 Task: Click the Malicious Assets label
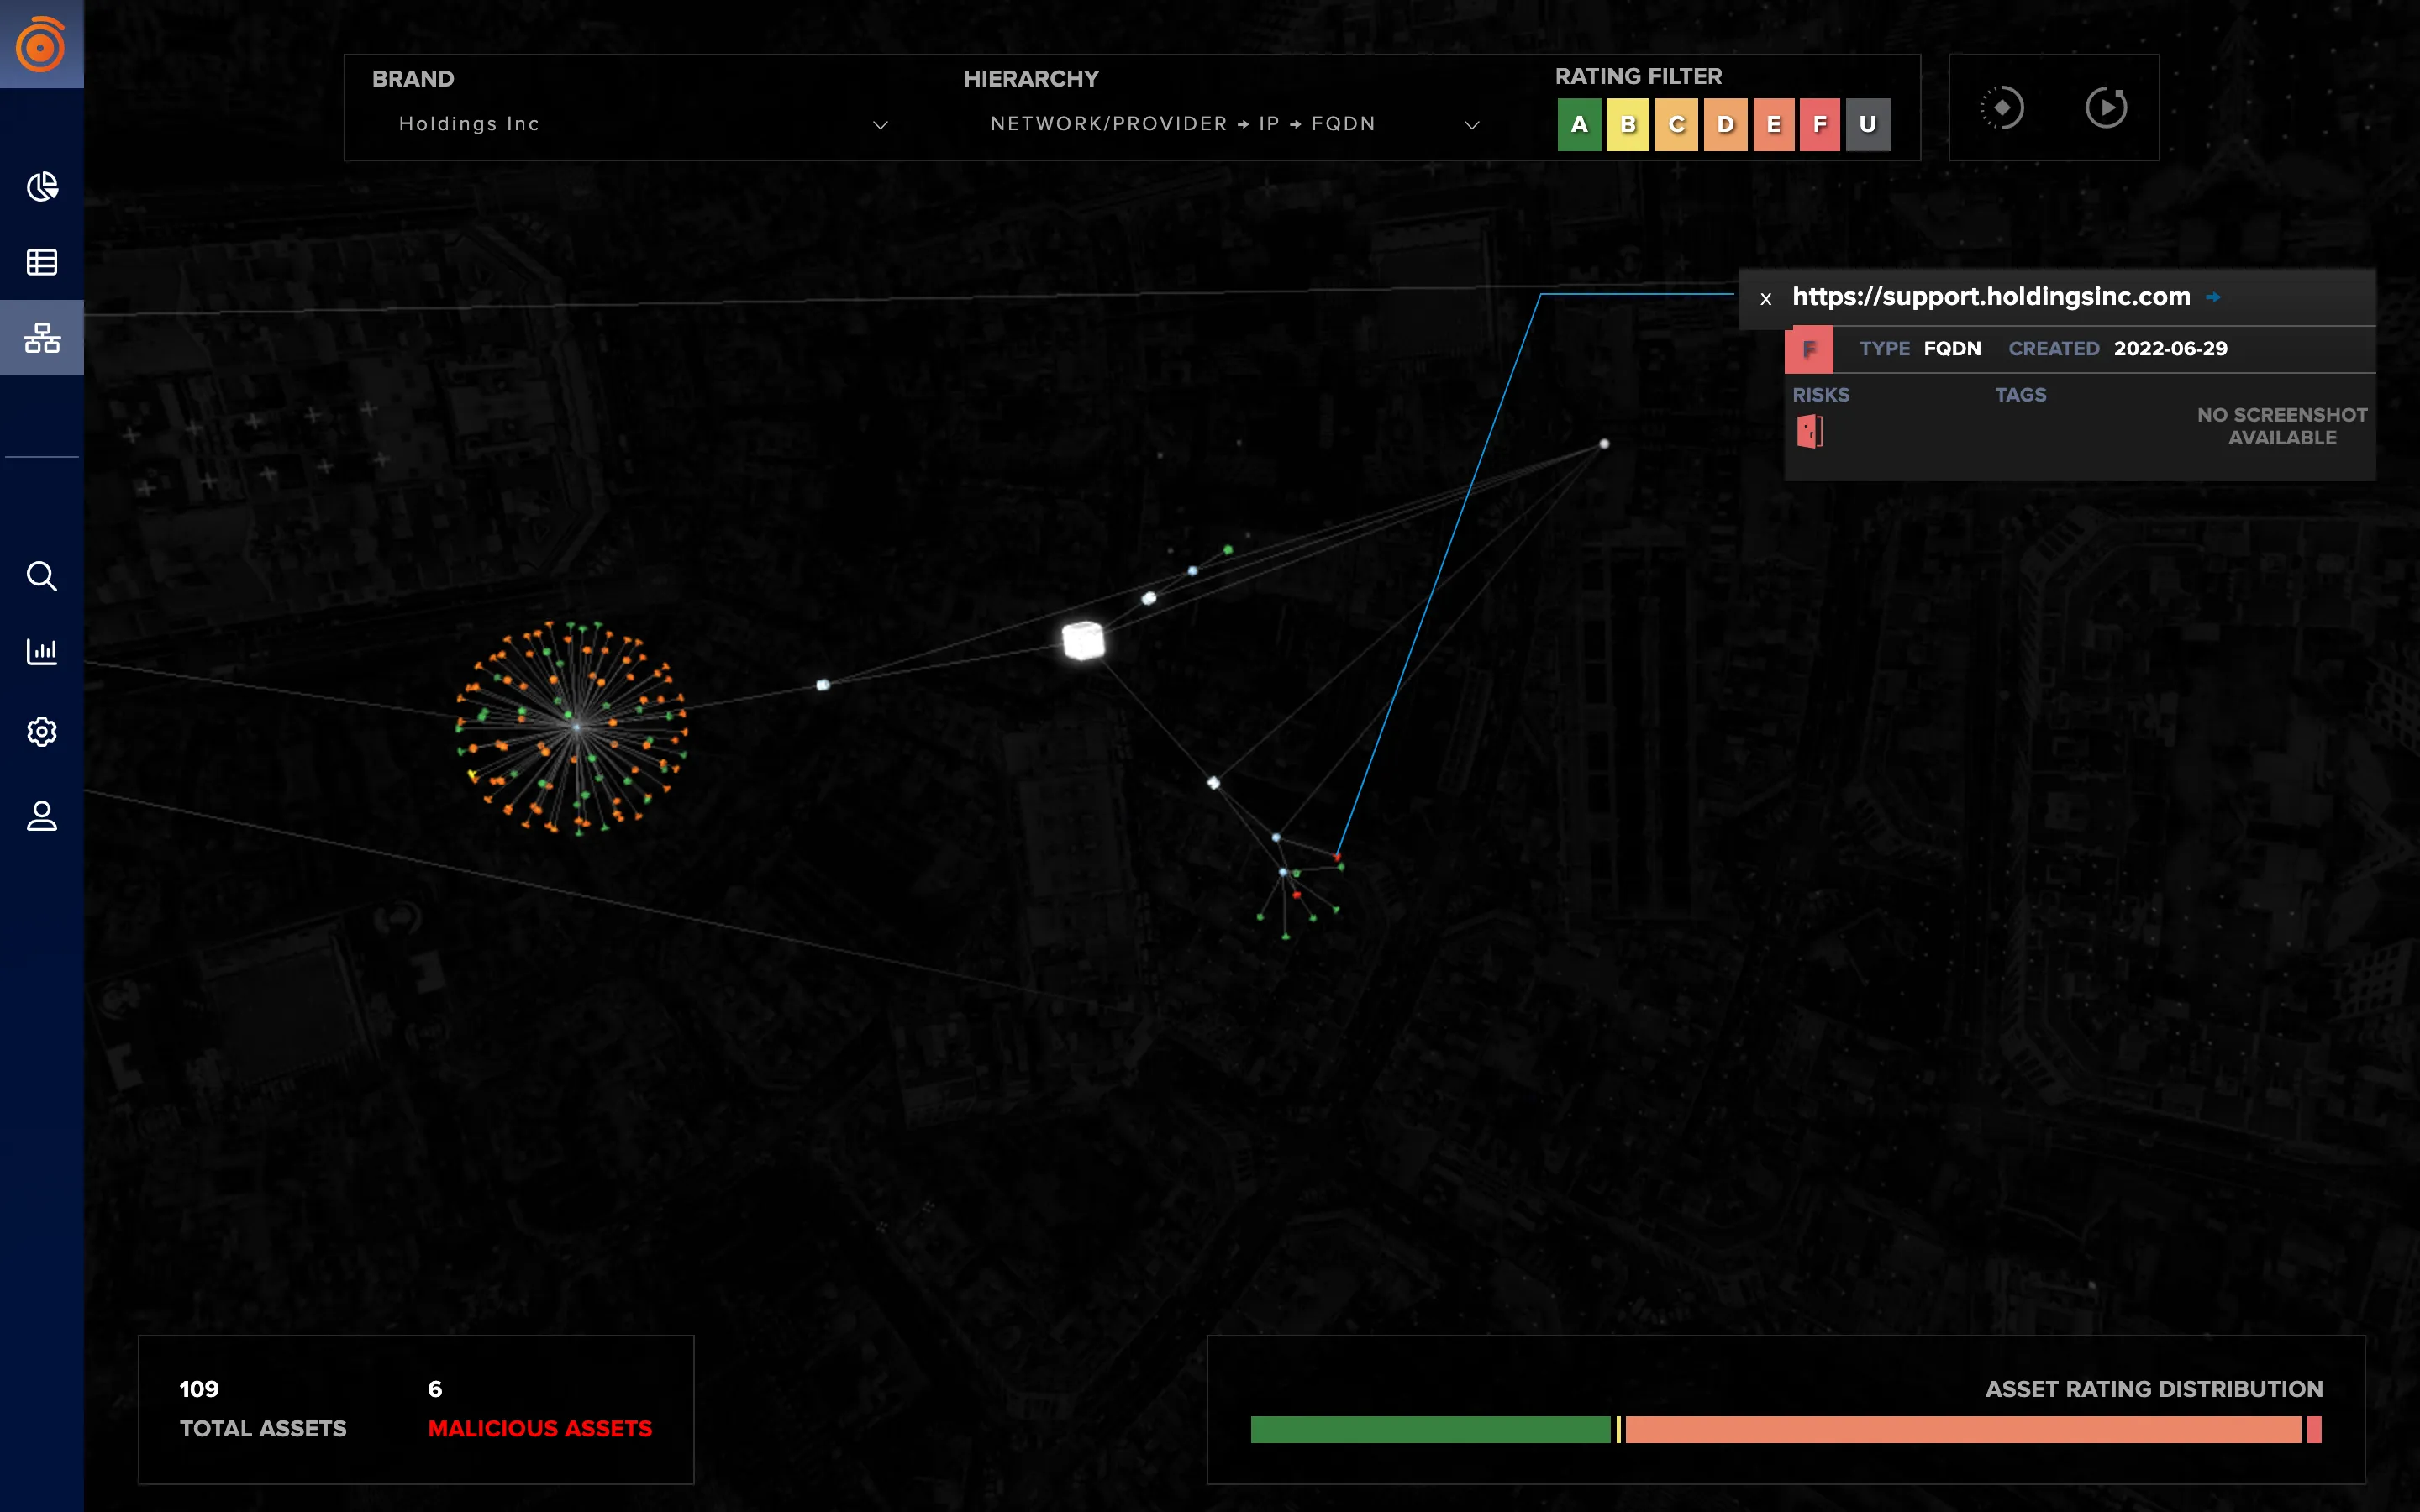click(540, 1428)
